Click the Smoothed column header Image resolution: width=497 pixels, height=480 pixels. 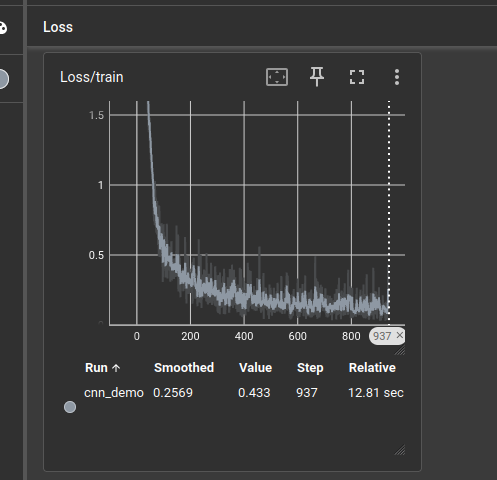pyautogui.click(x=184, y=368)
